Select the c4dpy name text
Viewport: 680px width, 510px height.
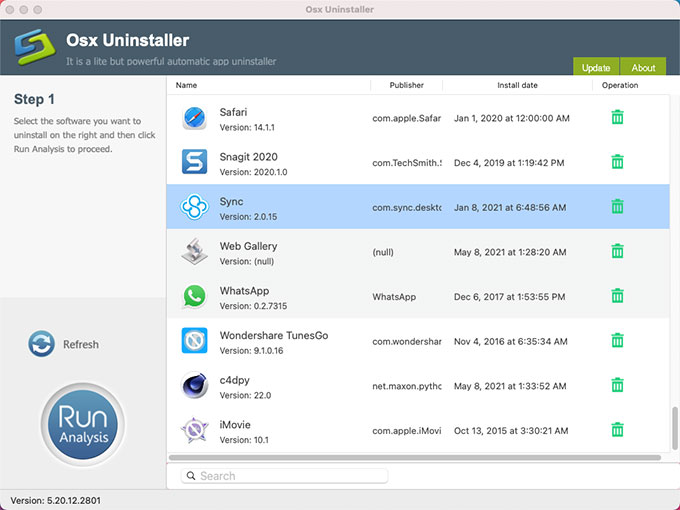coord(235,380)
